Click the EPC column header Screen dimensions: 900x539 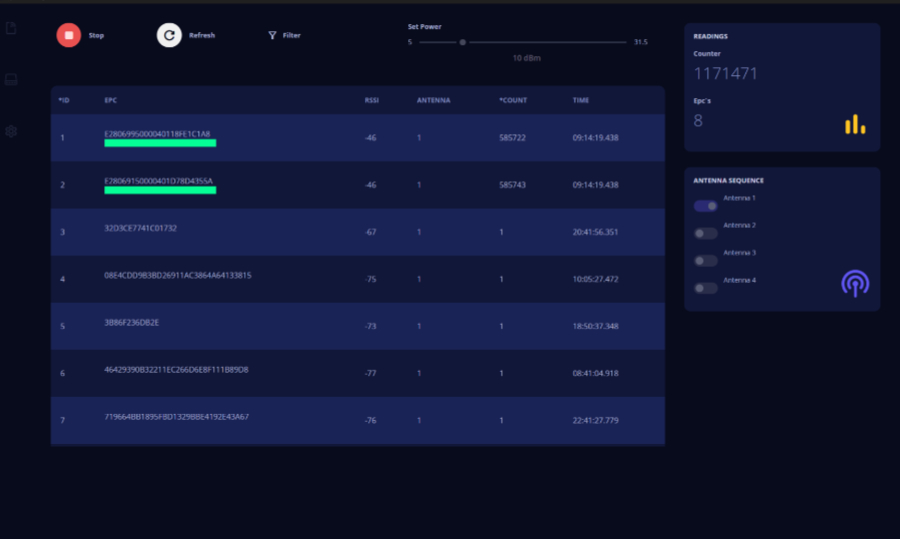pyautogui.click(x=111, y=100)
